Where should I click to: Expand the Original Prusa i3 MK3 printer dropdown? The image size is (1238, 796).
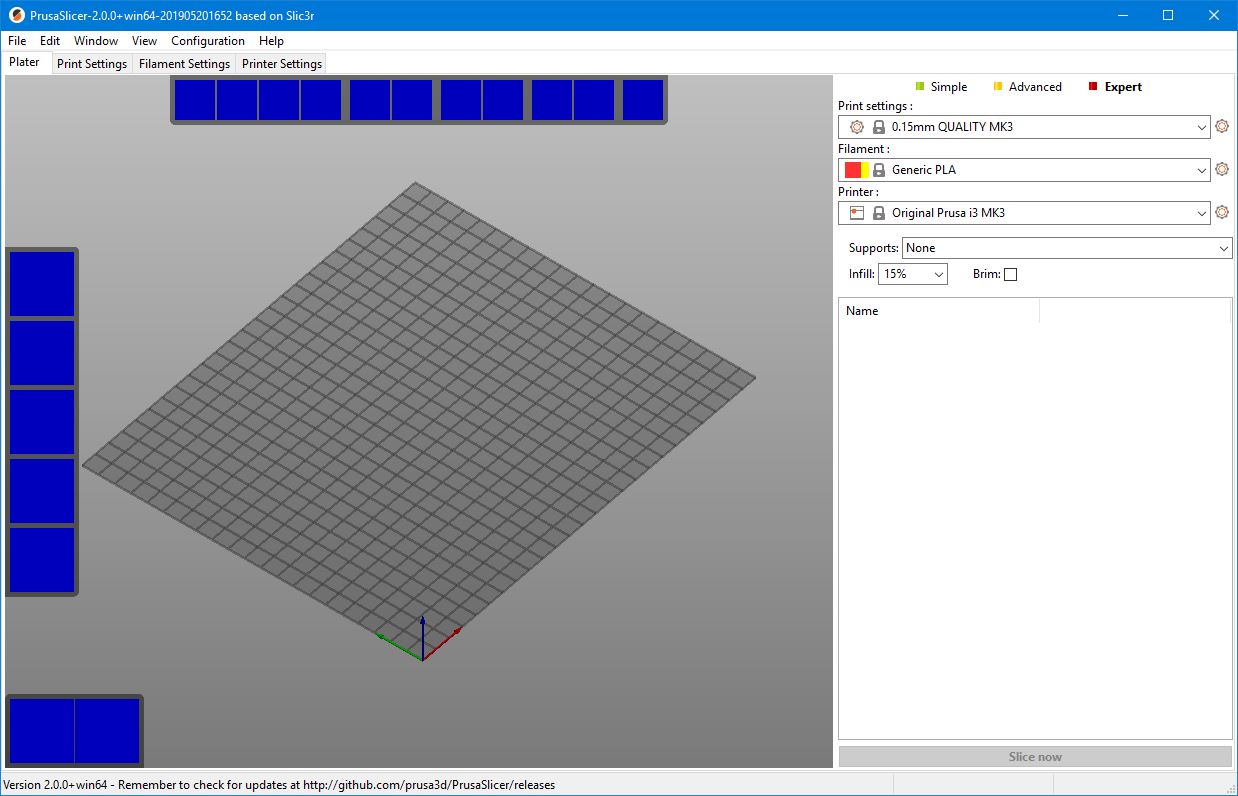point(1202,213)
